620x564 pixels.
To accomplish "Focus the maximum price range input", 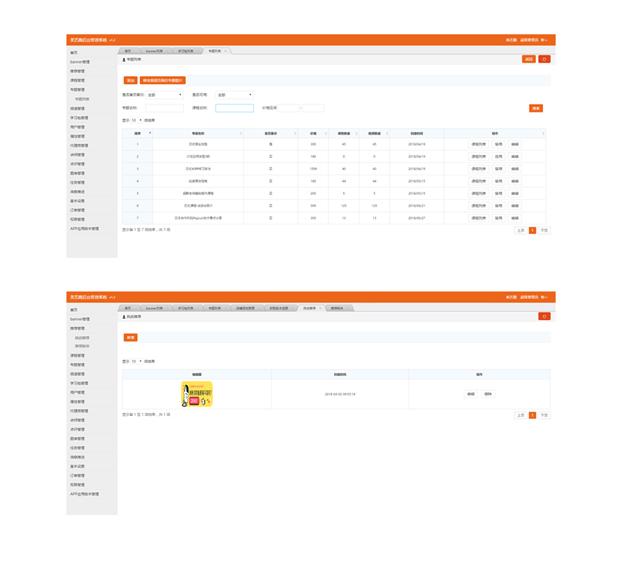I will click(x=313, y=108).
